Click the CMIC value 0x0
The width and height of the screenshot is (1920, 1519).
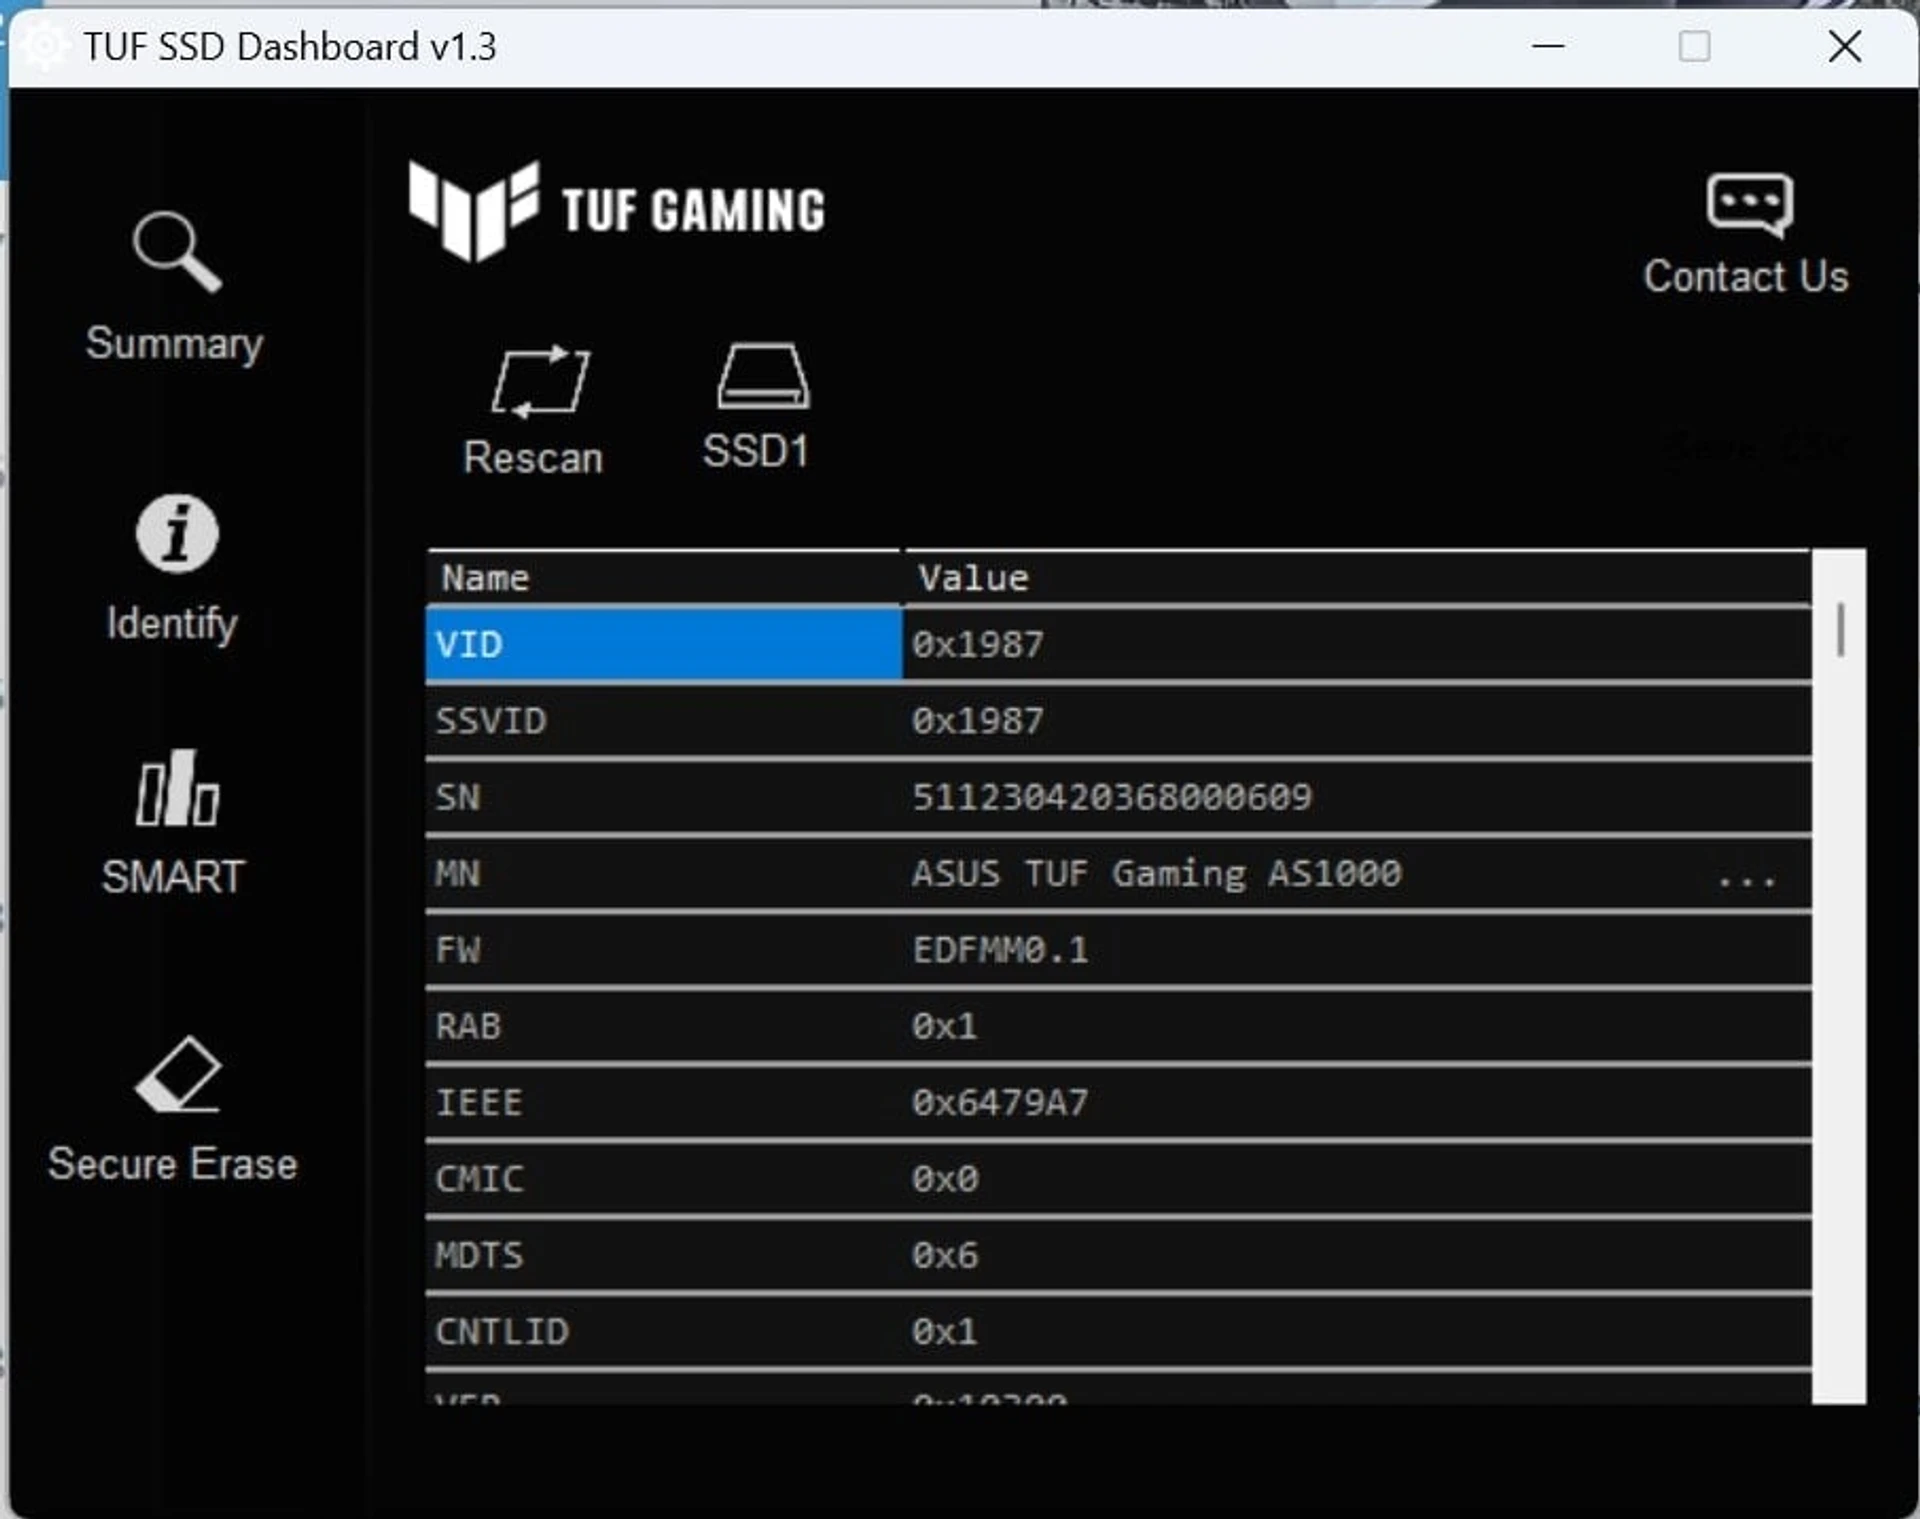[944, 1179]
